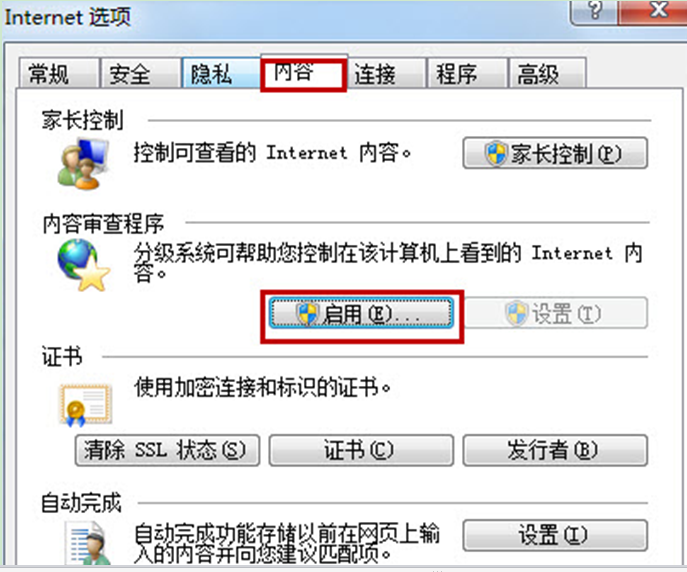Click the 发行者(B) button
The width and height of the screenshot is (687, 572).
(x=555, y=450)
